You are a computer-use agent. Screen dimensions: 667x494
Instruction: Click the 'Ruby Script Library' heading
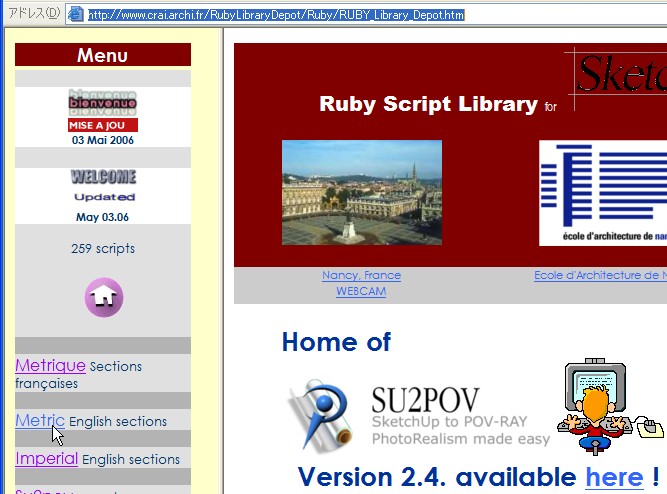tap(428, 104)
